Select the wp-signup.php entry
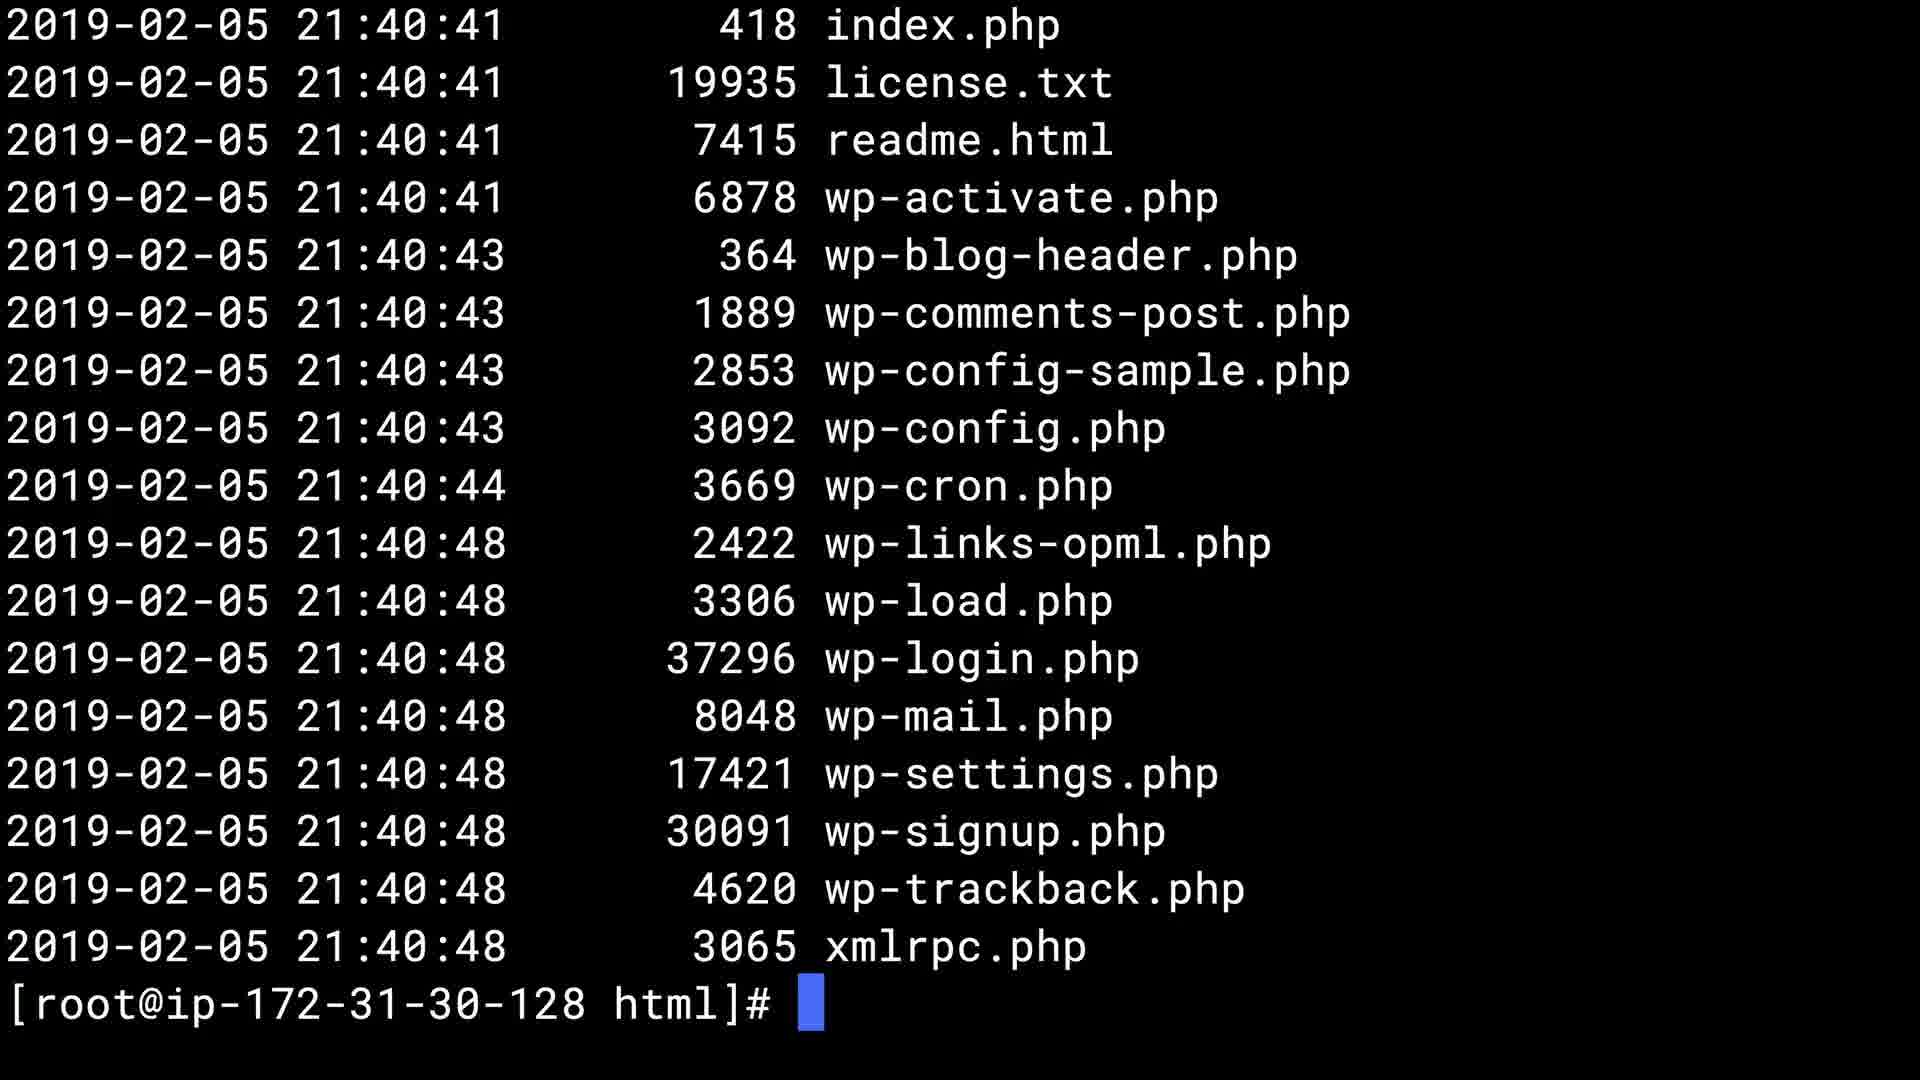Screen dimensions: 1920x1080 [x=995, y=832]
